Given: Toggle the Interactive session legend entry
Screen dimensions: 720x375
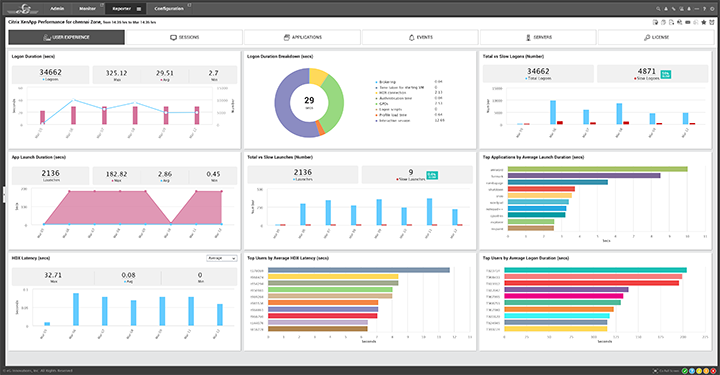Looking at the screenshot, I should pyautogui.click(x=393, y=120).
